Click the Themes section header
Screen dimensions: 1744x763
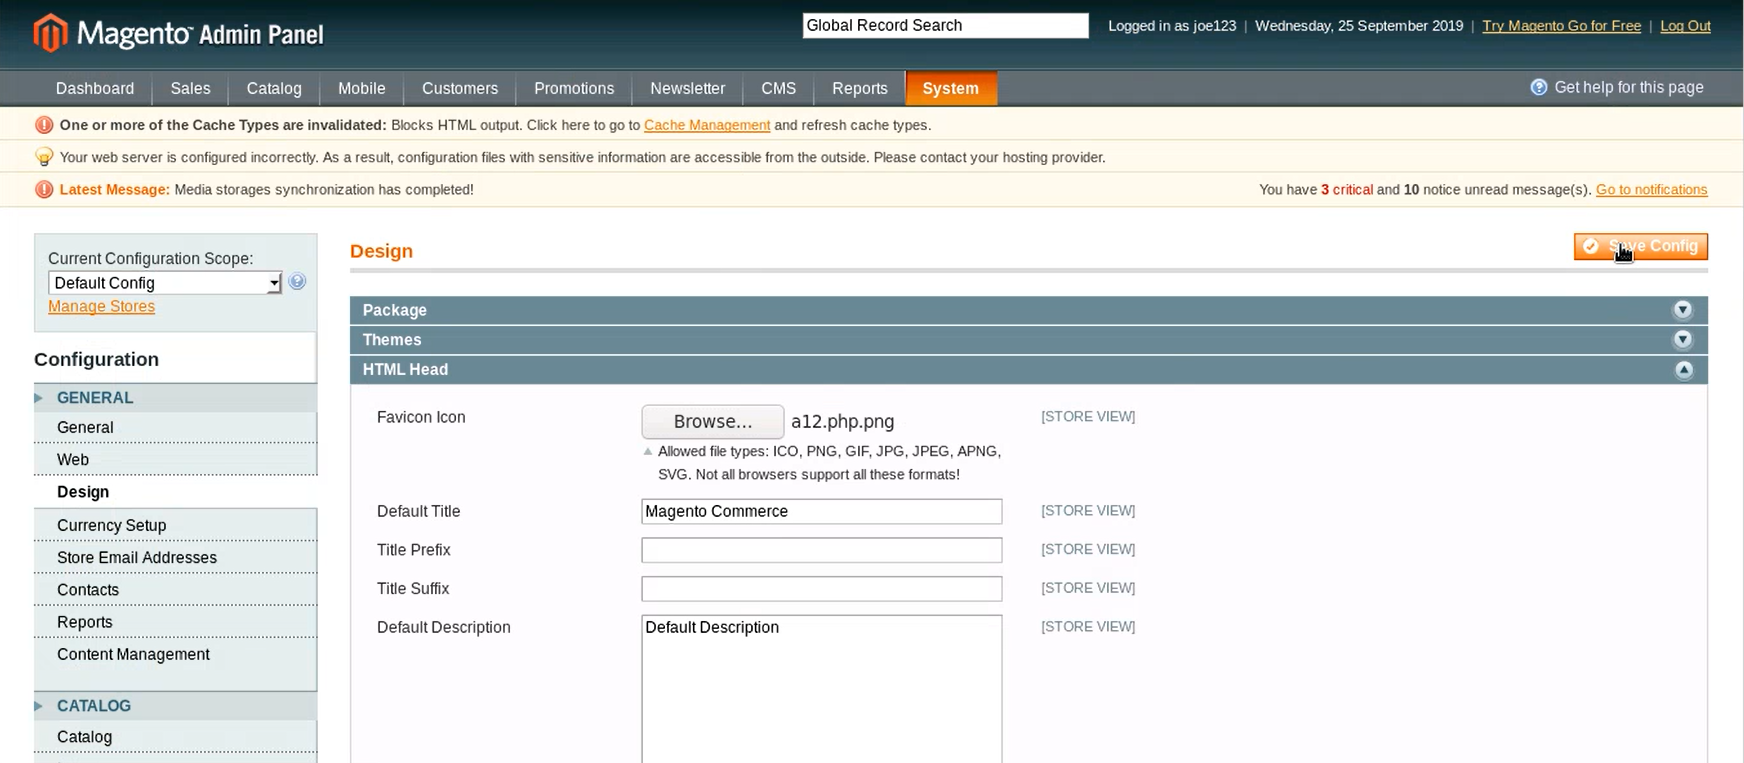click(x=1028, y=340)
